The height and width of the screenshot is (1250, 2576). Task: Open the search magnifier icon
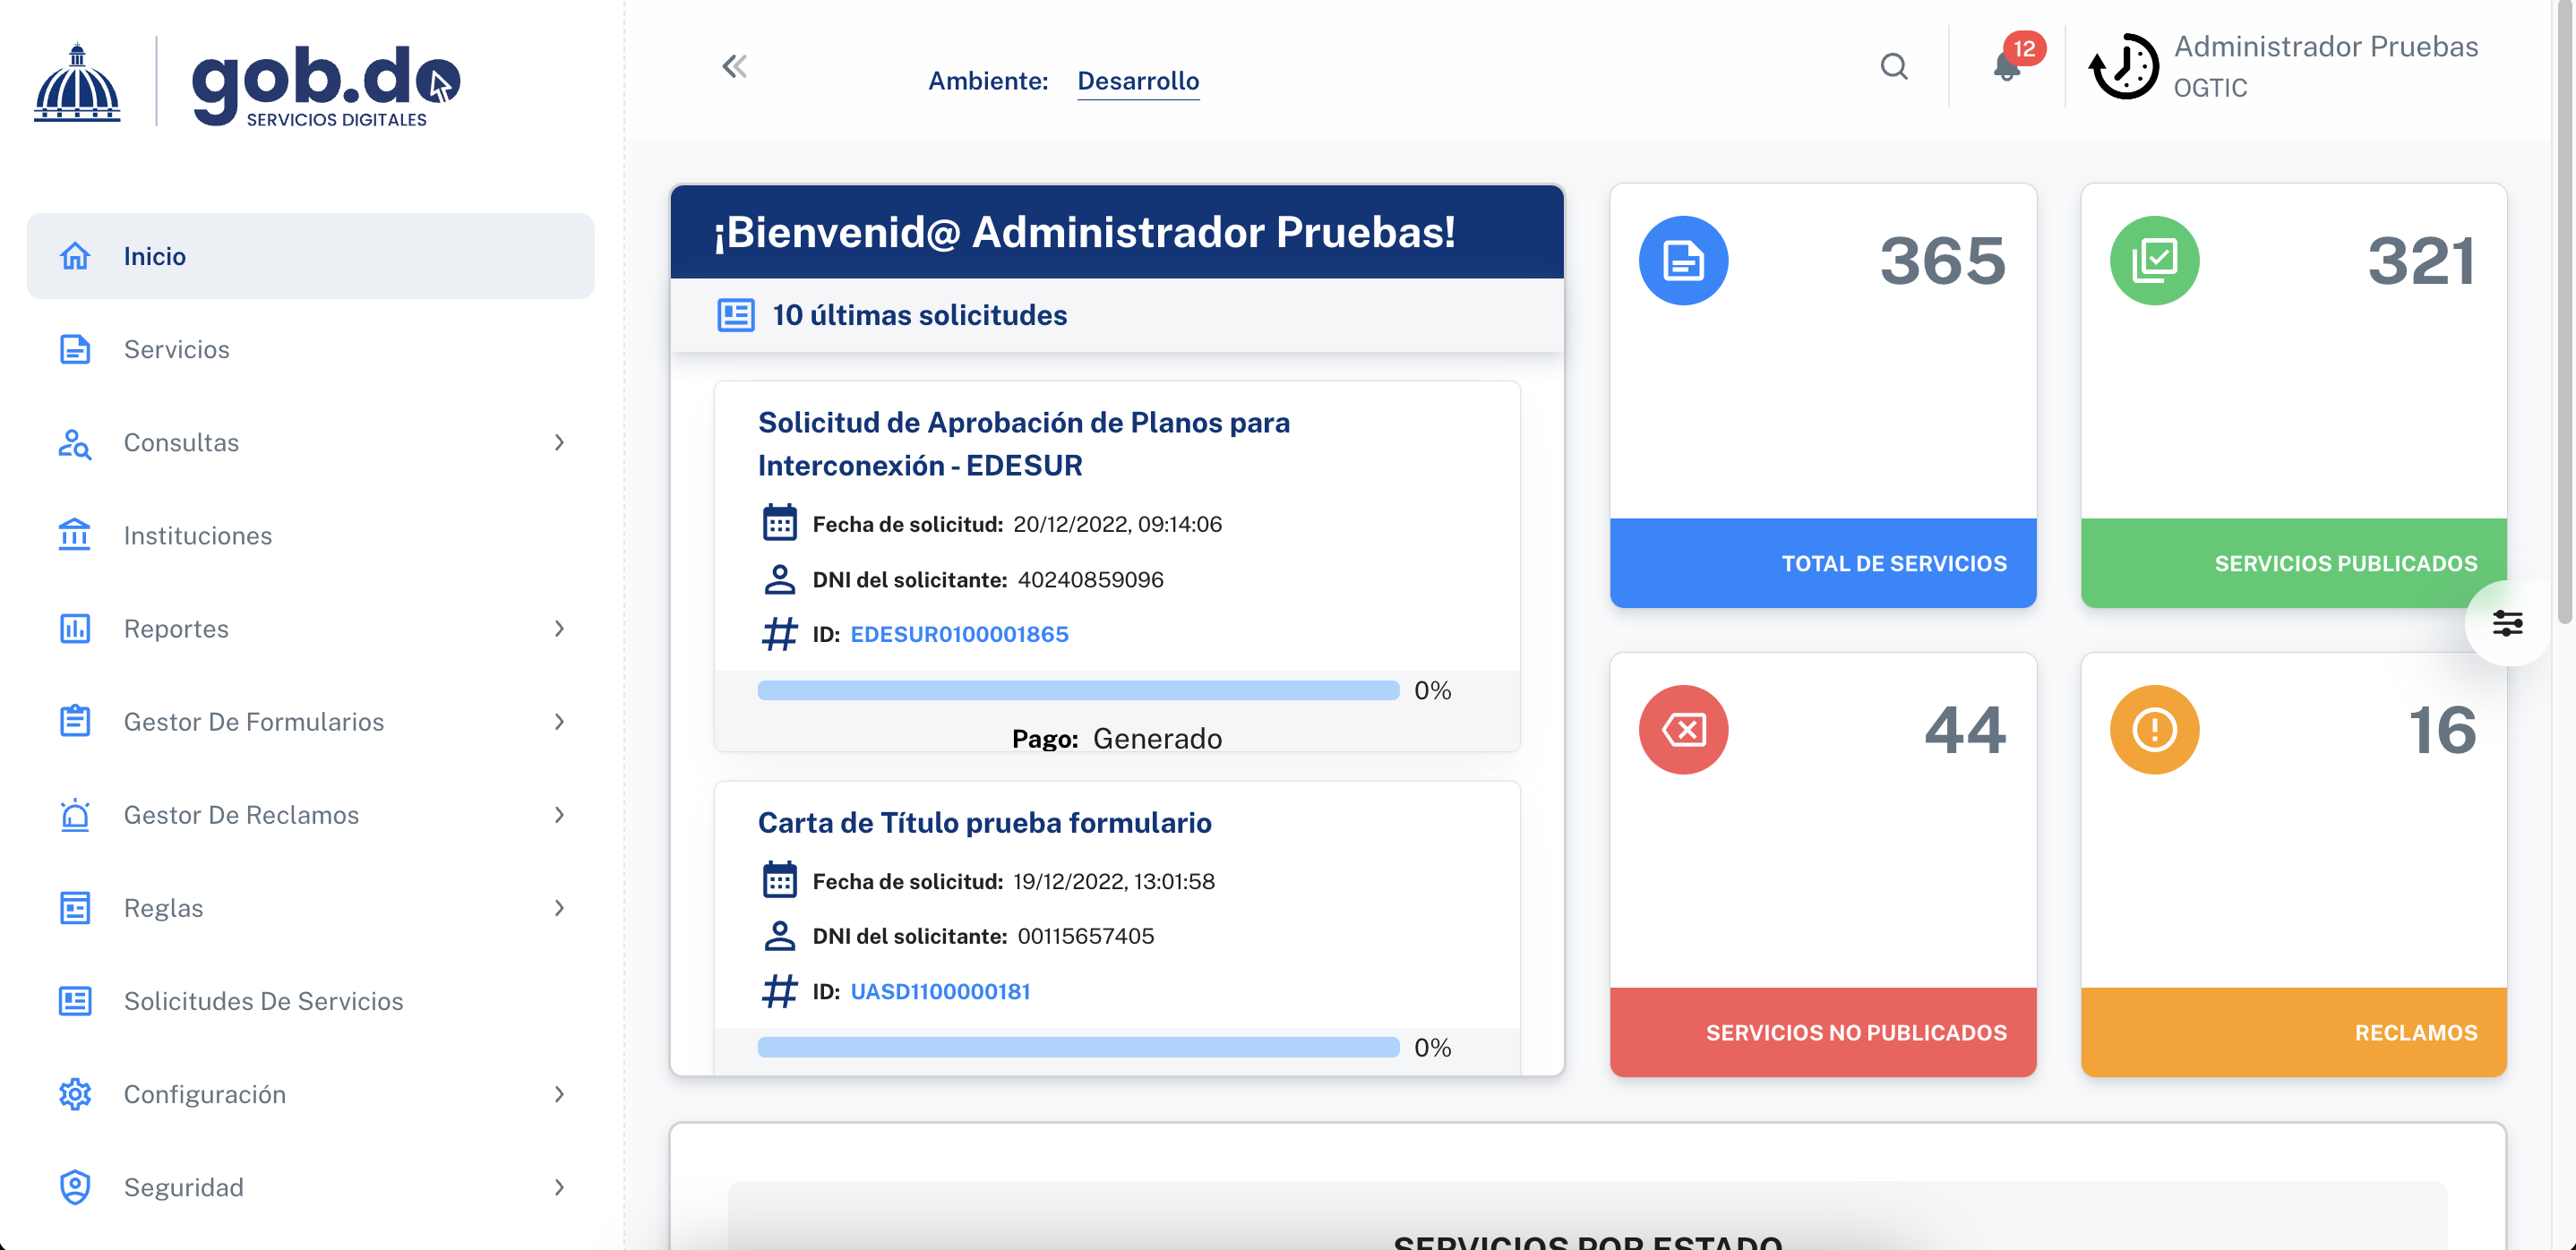point(1893,67)
